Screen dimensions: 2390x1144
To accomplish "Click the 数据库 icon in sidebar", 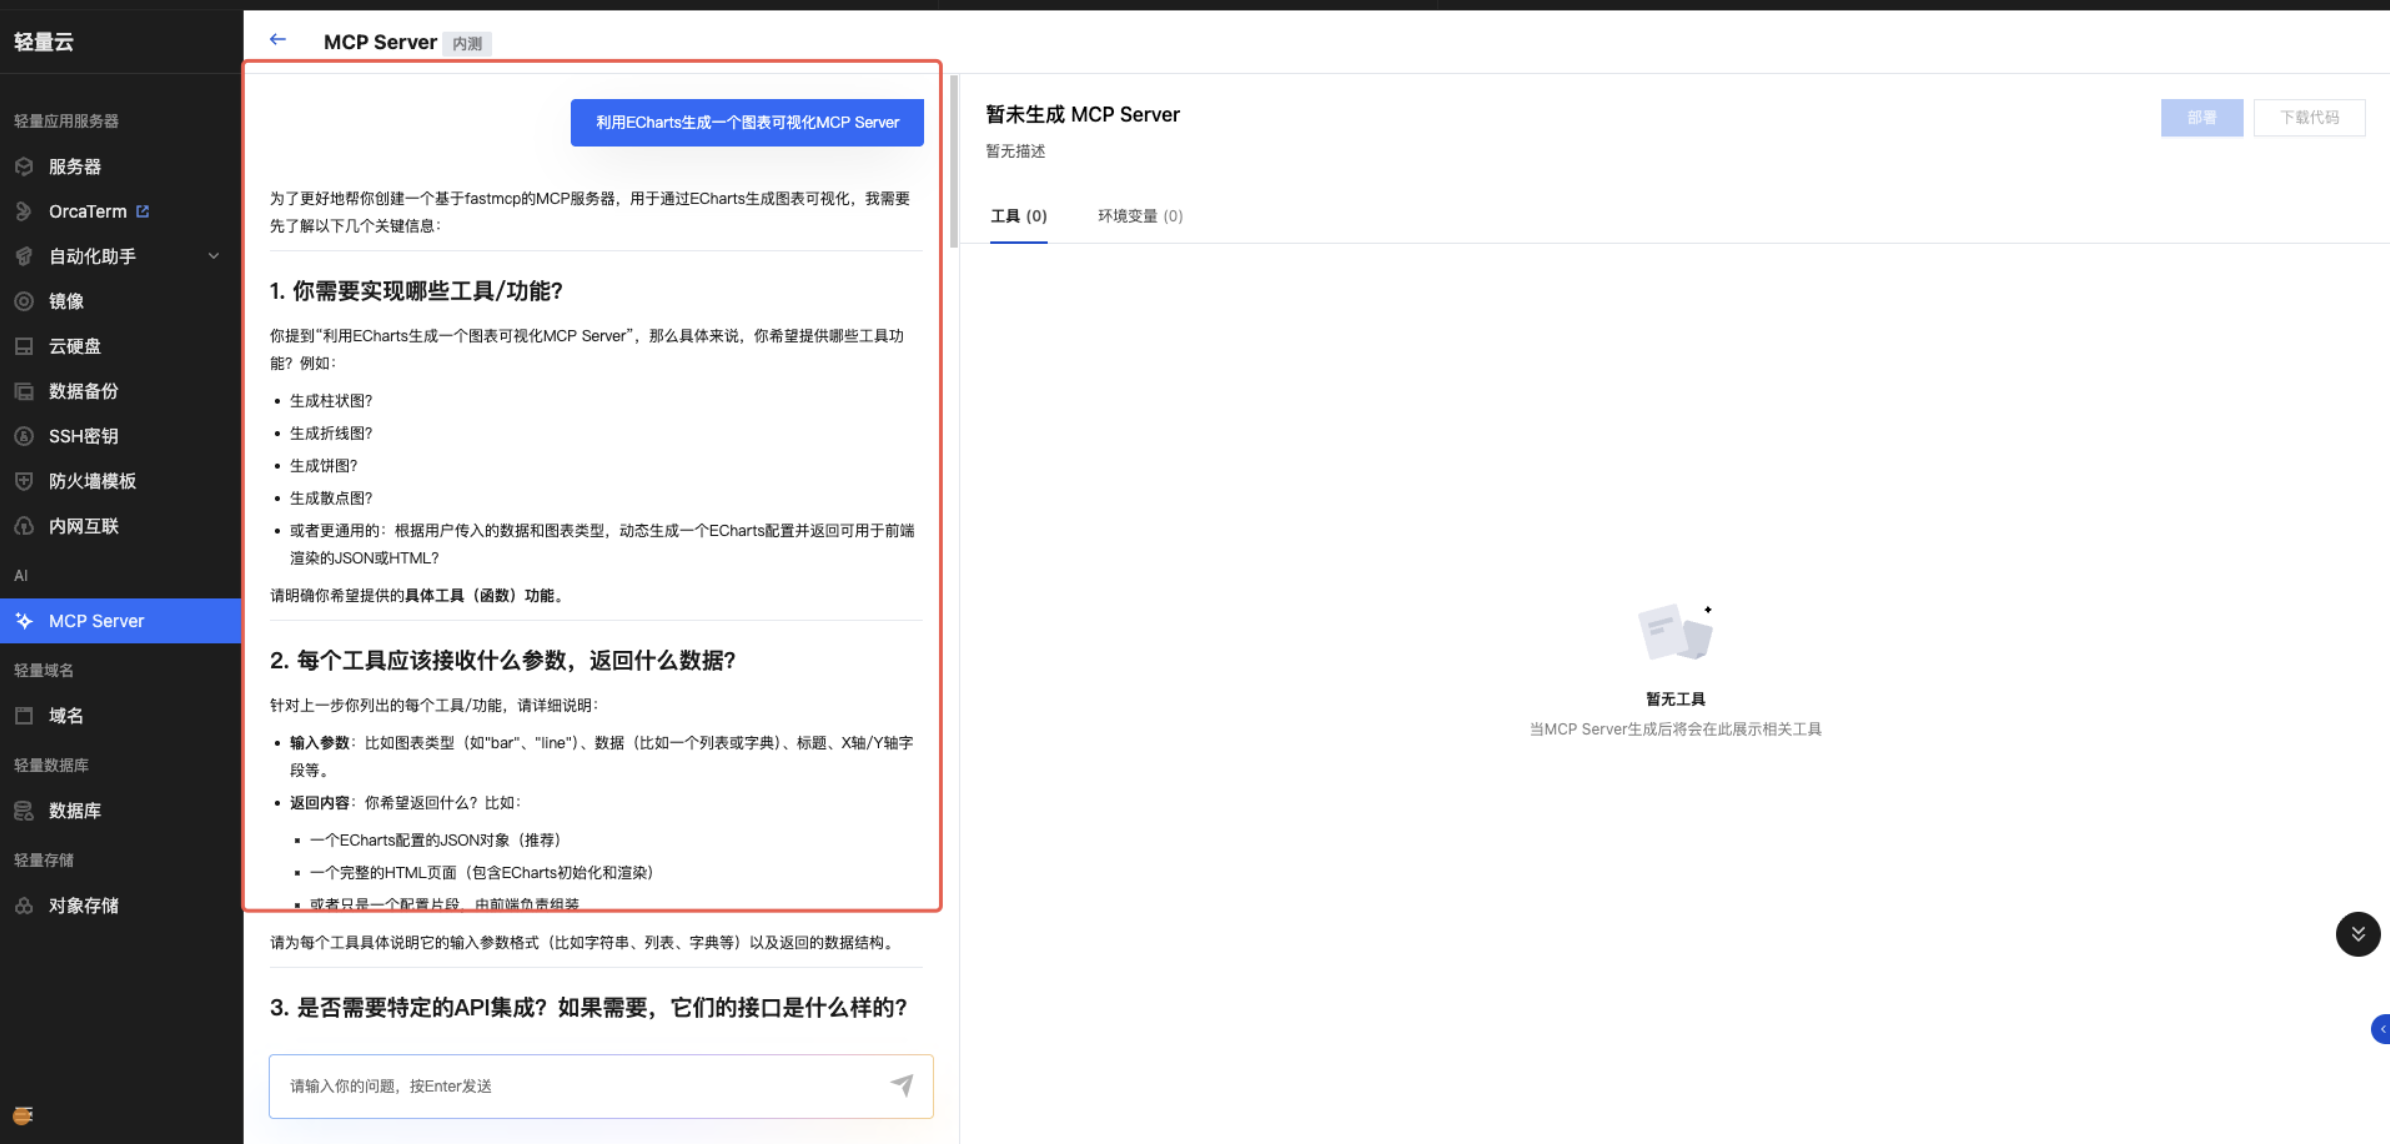I will coord(24,811).
